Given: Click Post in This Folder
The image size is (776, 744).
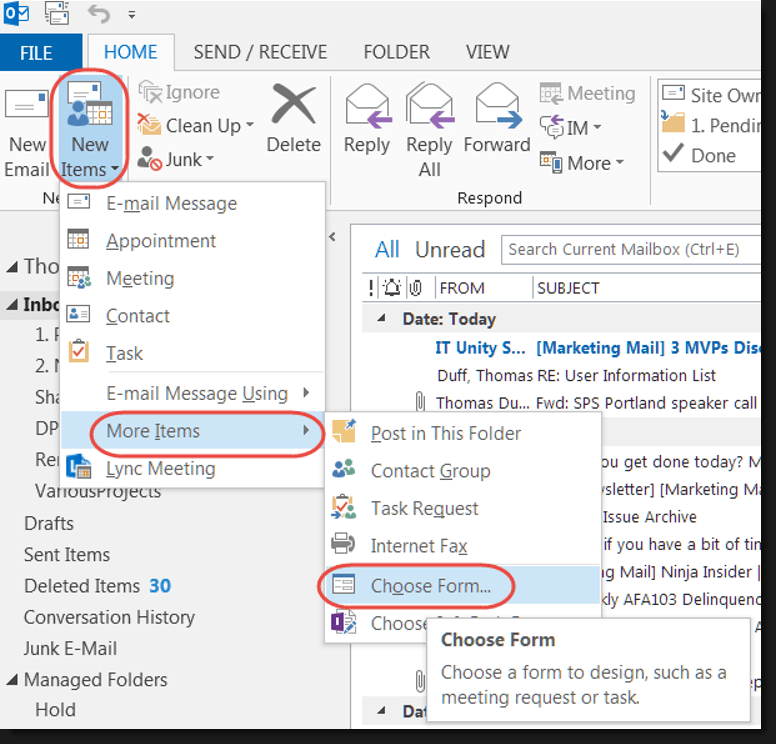Looking at the screenshot, I should pyautogui.click(x=462, y=433).
